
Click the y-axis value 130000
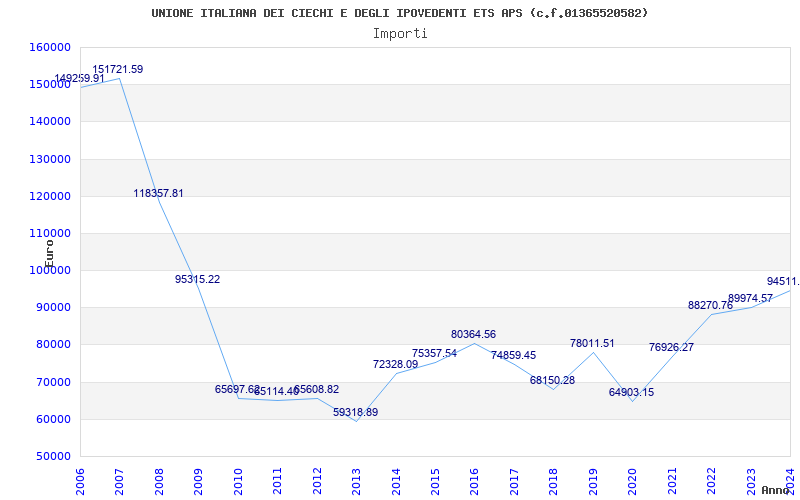coord(52,159)
